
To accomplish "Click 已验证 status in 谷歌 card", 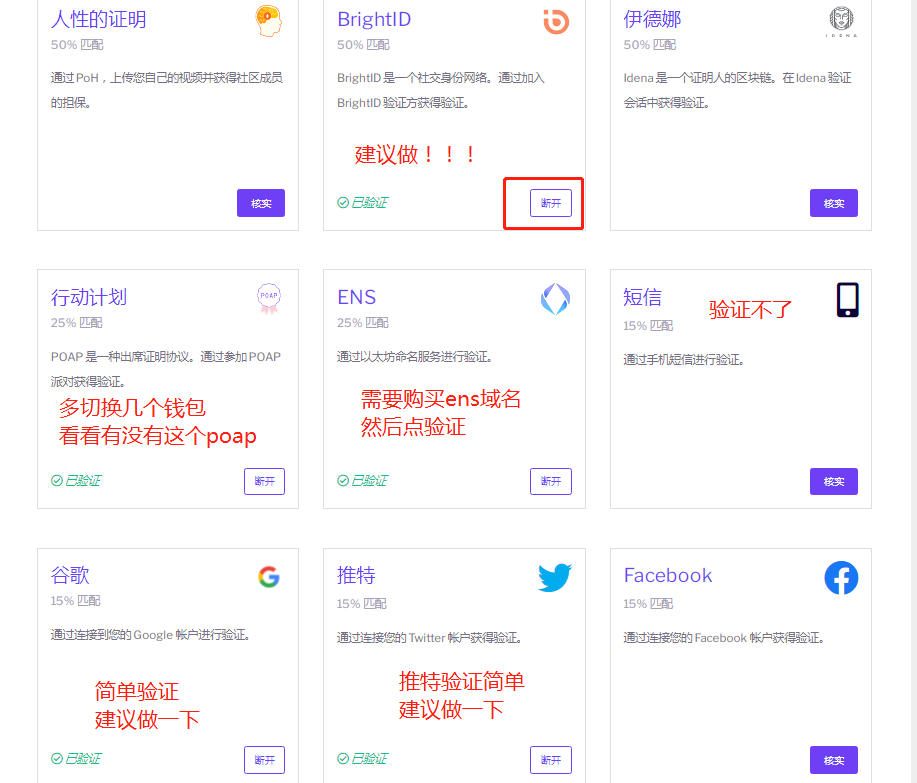I will click(82, 758).
